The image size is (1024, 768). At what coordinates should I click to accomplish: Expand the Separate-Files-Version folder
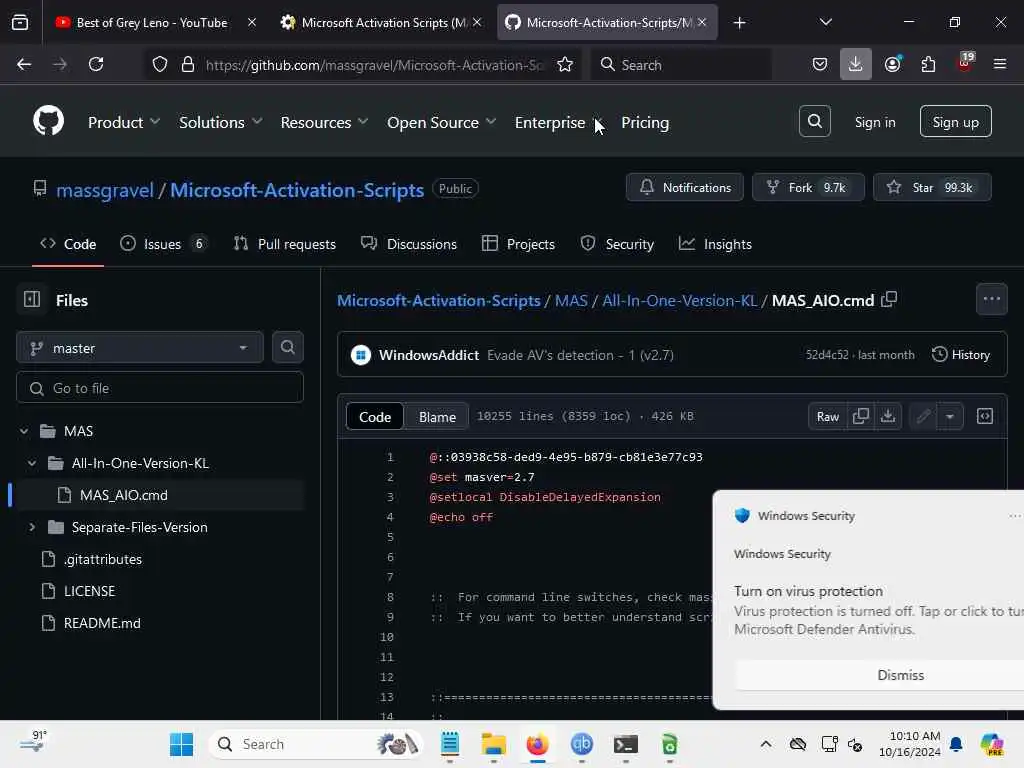tap(32, 527)
